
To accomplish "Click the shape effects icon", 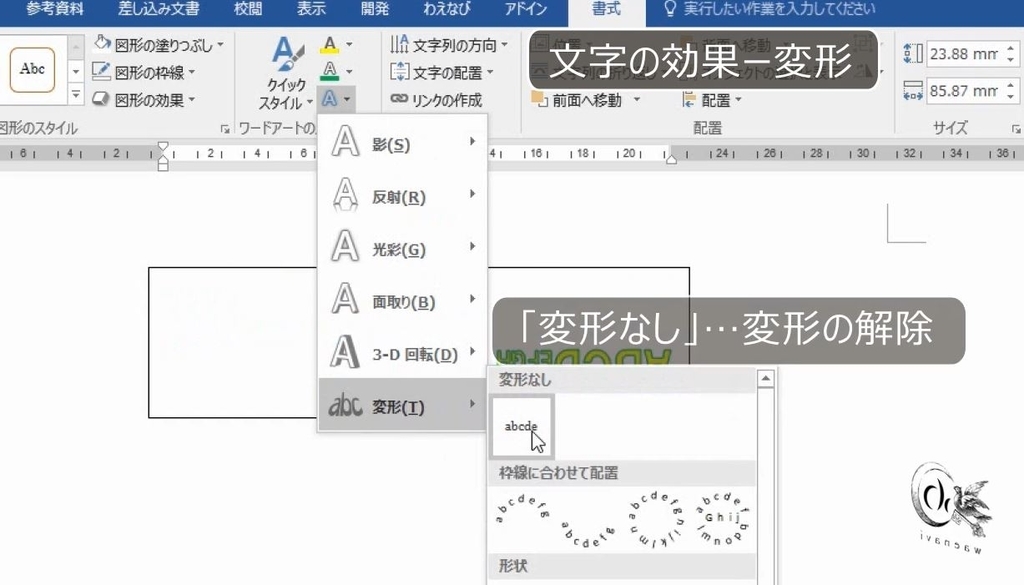I will point(101,99).
